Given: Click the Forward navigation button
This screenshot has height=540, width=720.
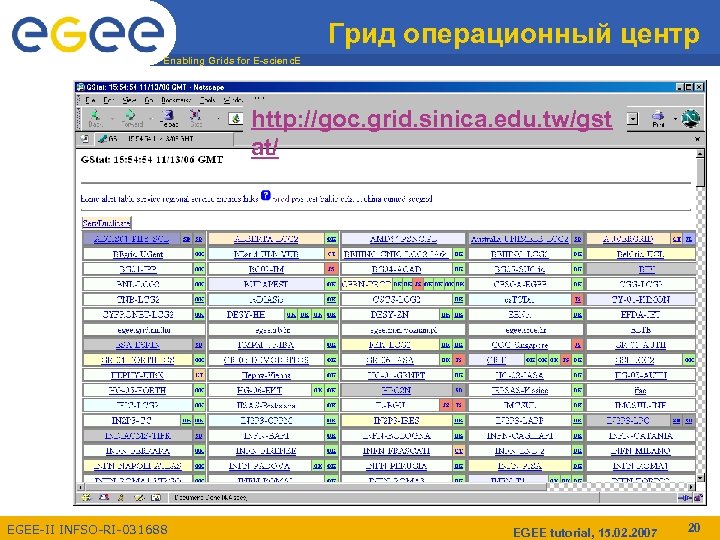Looking at the screenshot, I should coord(131,118).
